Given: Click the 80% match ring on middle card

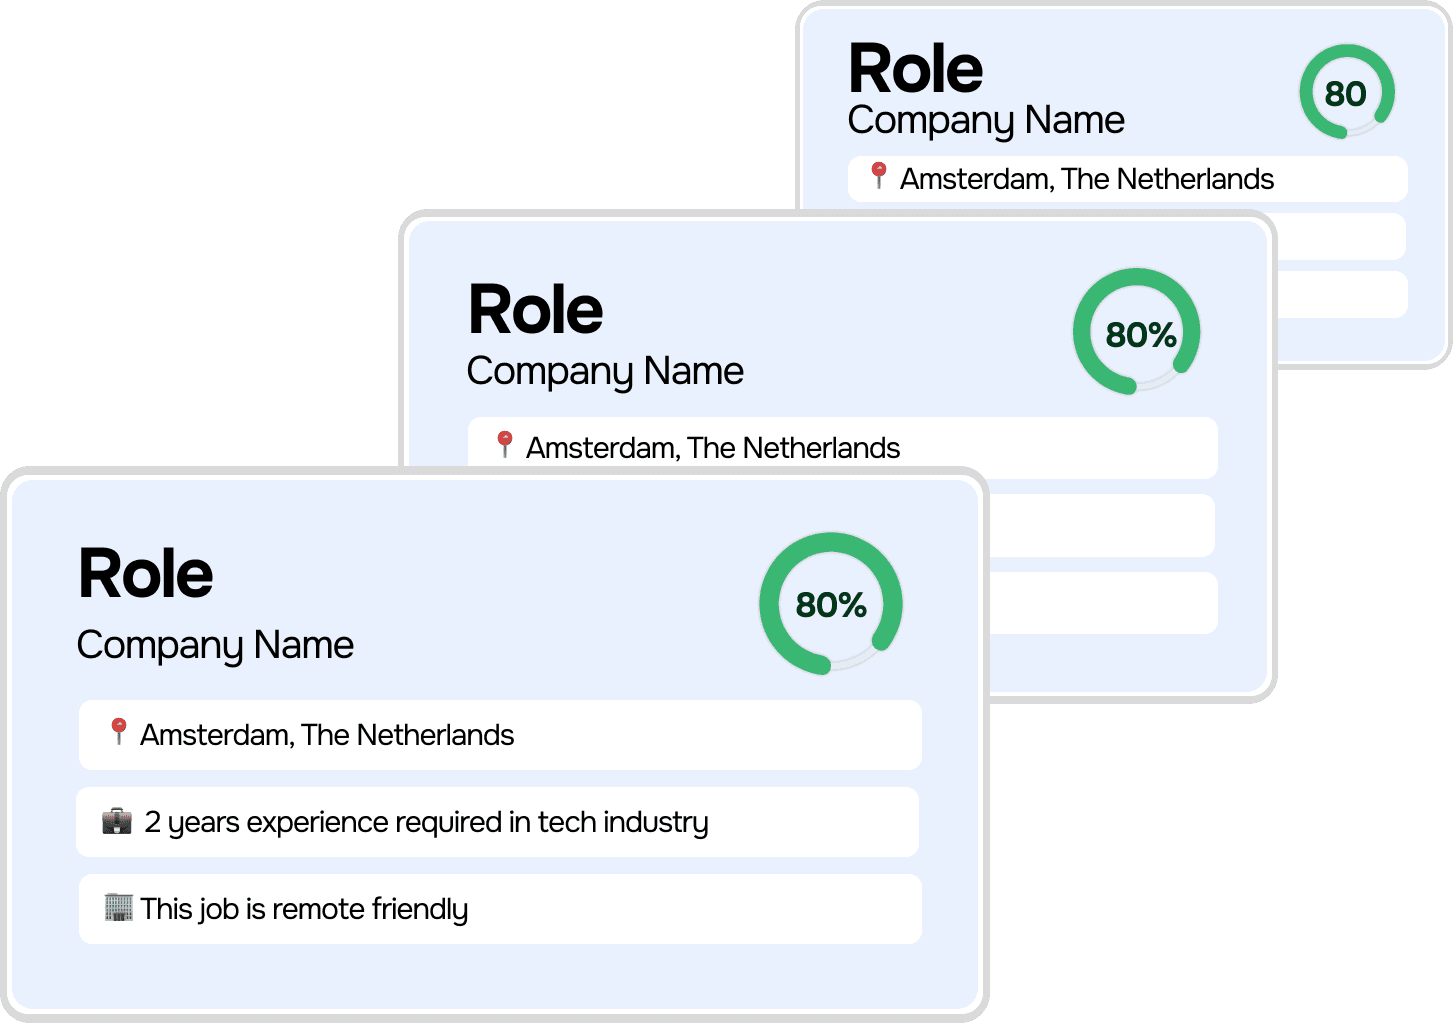Looking at the screenshot, I should click(1137, 332).
